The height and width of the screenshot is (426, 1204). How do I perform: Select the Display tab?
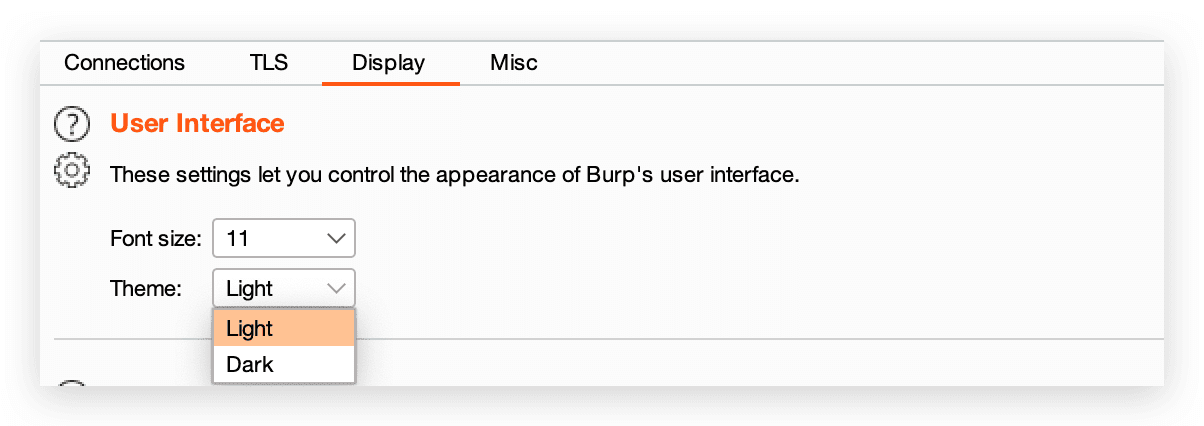click(388, 63)
